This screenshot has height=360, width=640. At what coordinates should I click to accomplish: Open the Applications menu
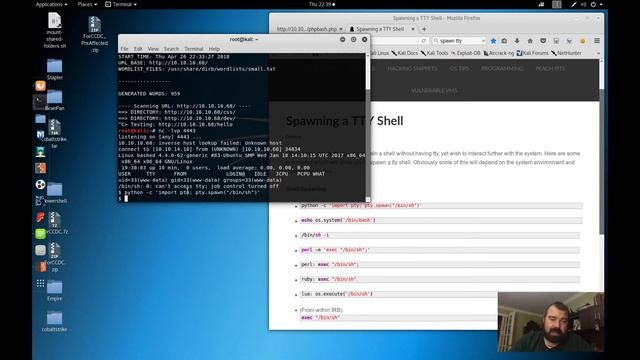(x=51, y=4)
